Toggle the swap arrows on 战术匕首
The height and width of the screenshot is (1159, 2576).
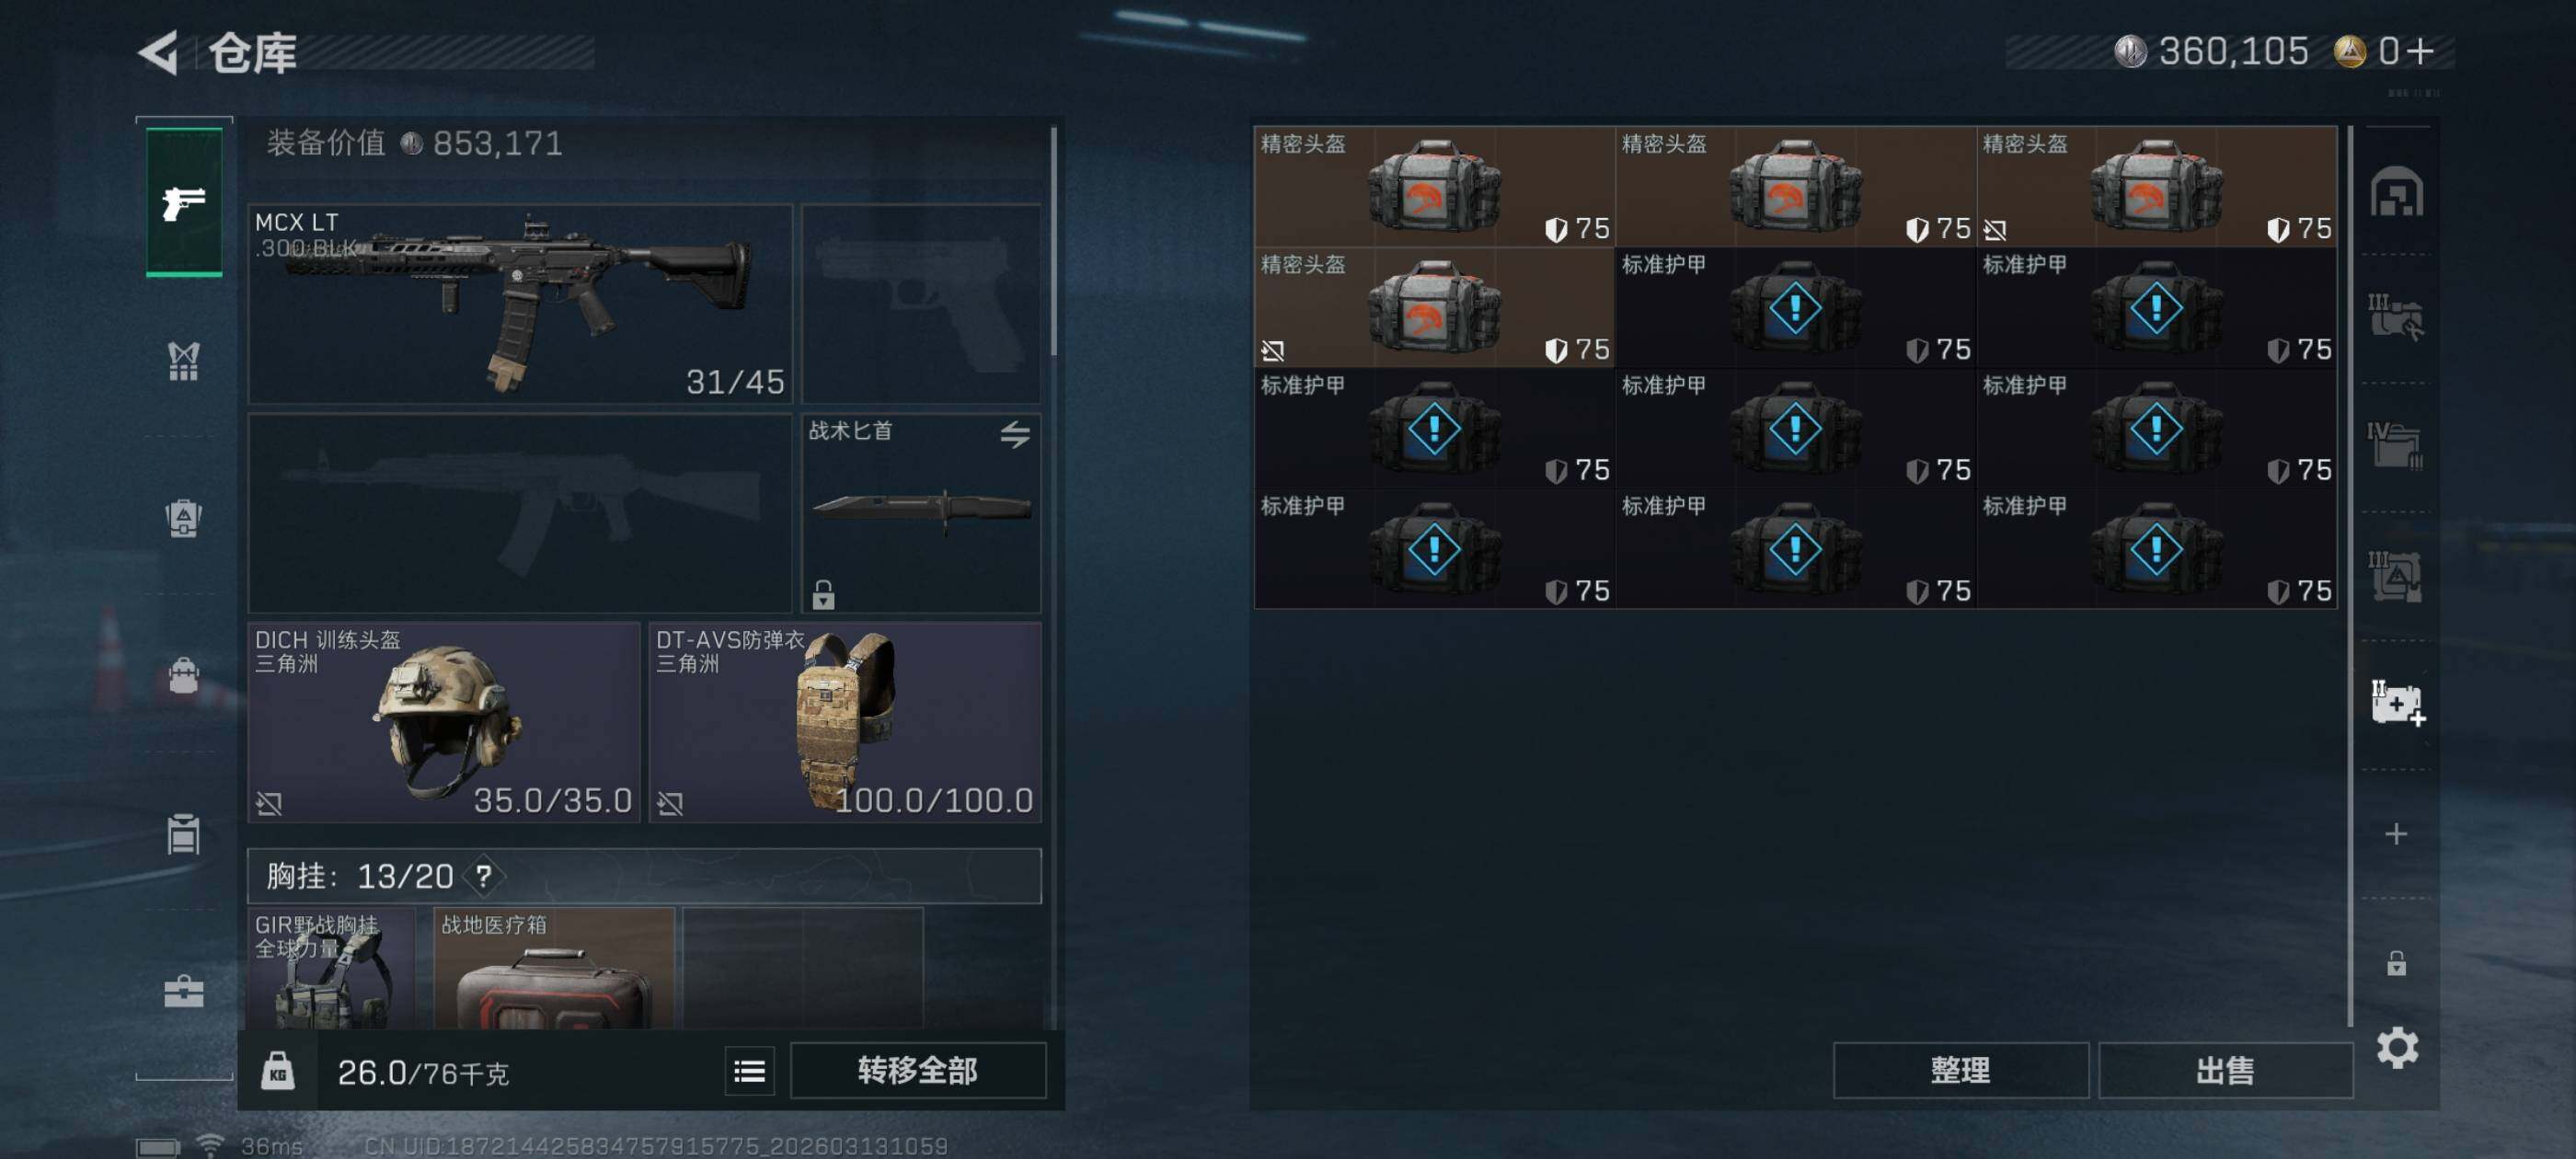(x=1015, y=434)
